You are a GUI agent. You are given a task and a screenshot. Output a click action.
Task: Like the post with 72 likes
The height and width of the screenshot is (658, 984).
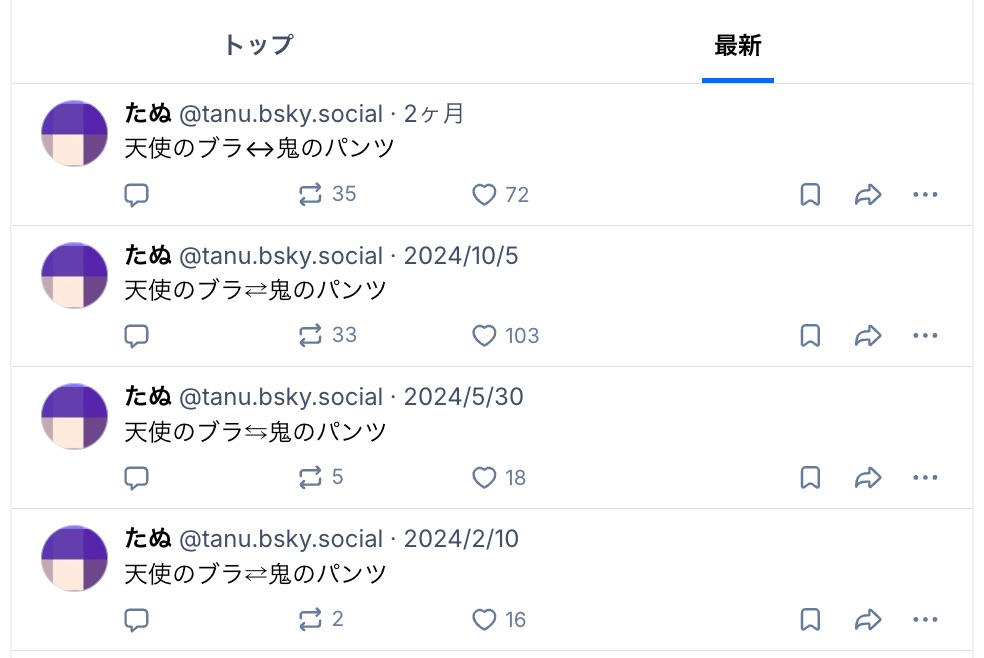click(x=484, y=195)
